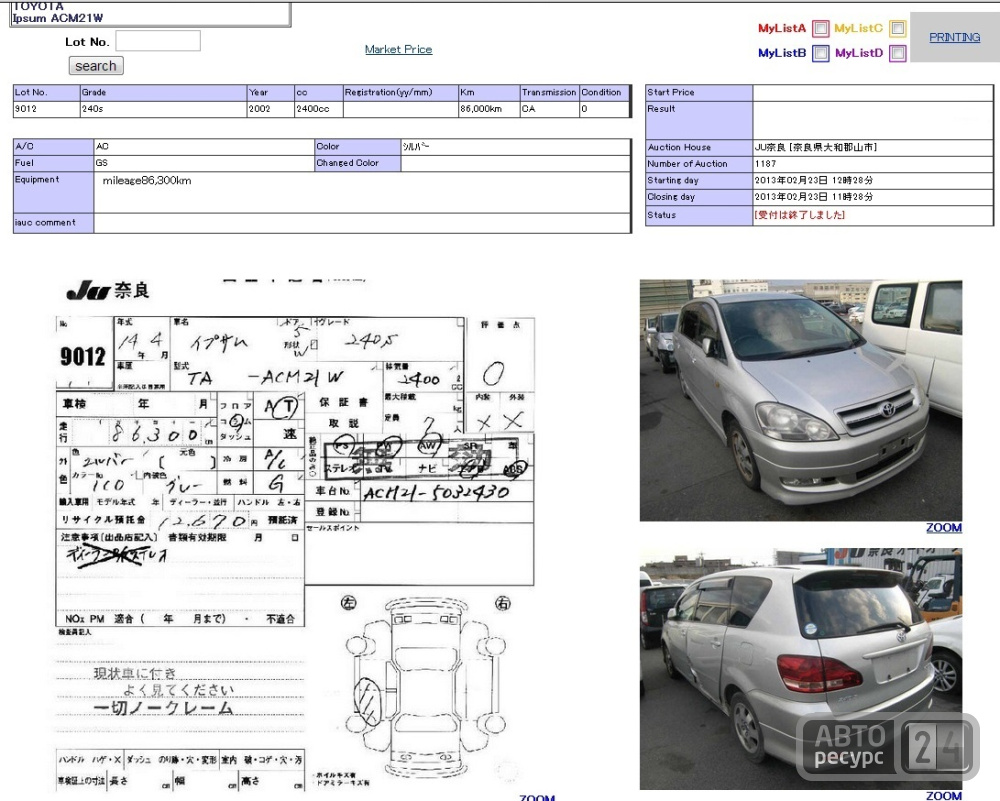Click the lot number 9012 cell
This screenshot has width=1000, height=801.
(47, 109)
